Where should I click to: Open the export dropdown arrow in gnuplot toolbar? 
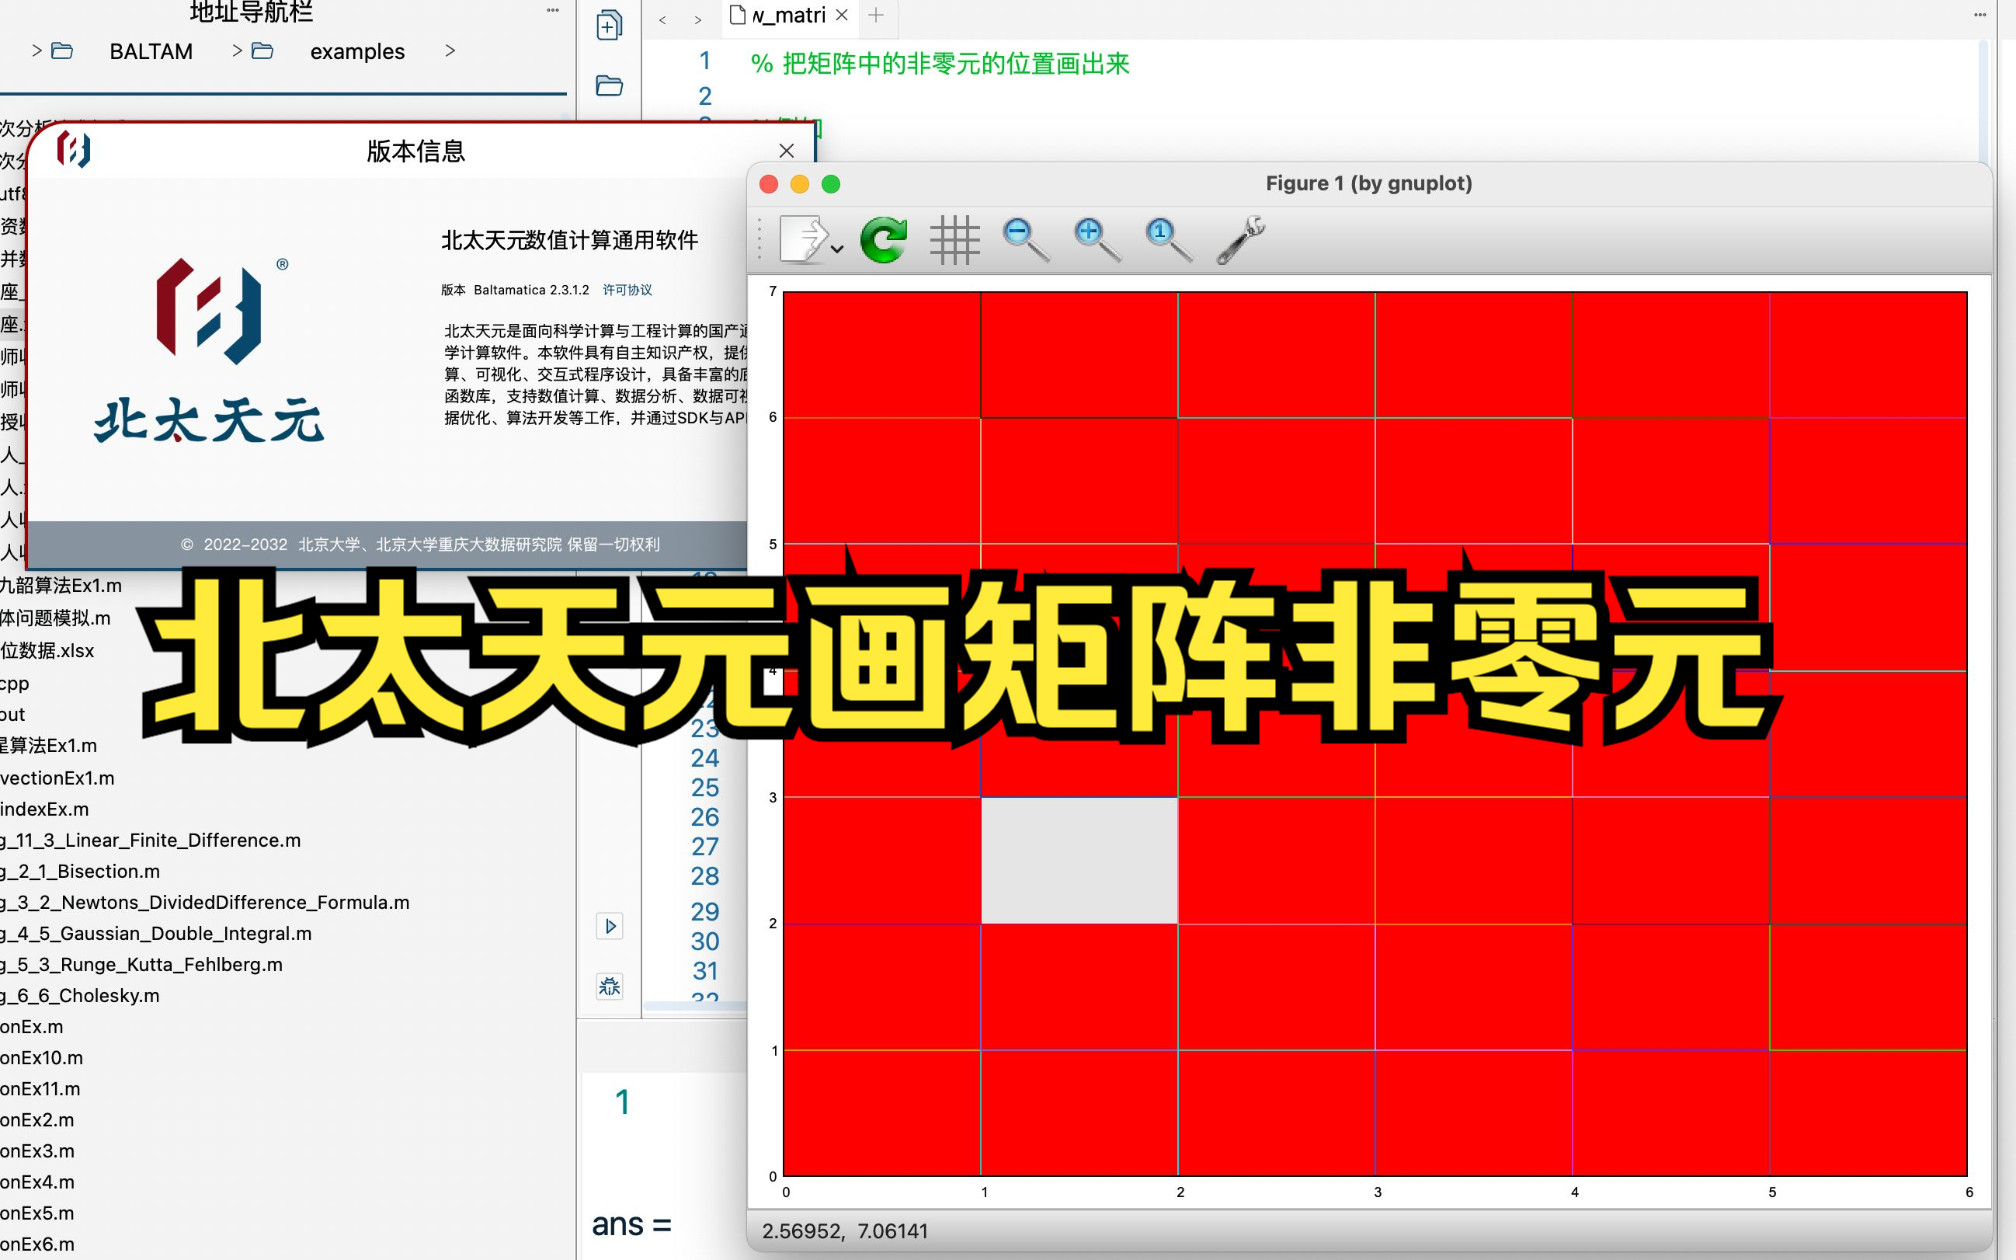[838, 249]
